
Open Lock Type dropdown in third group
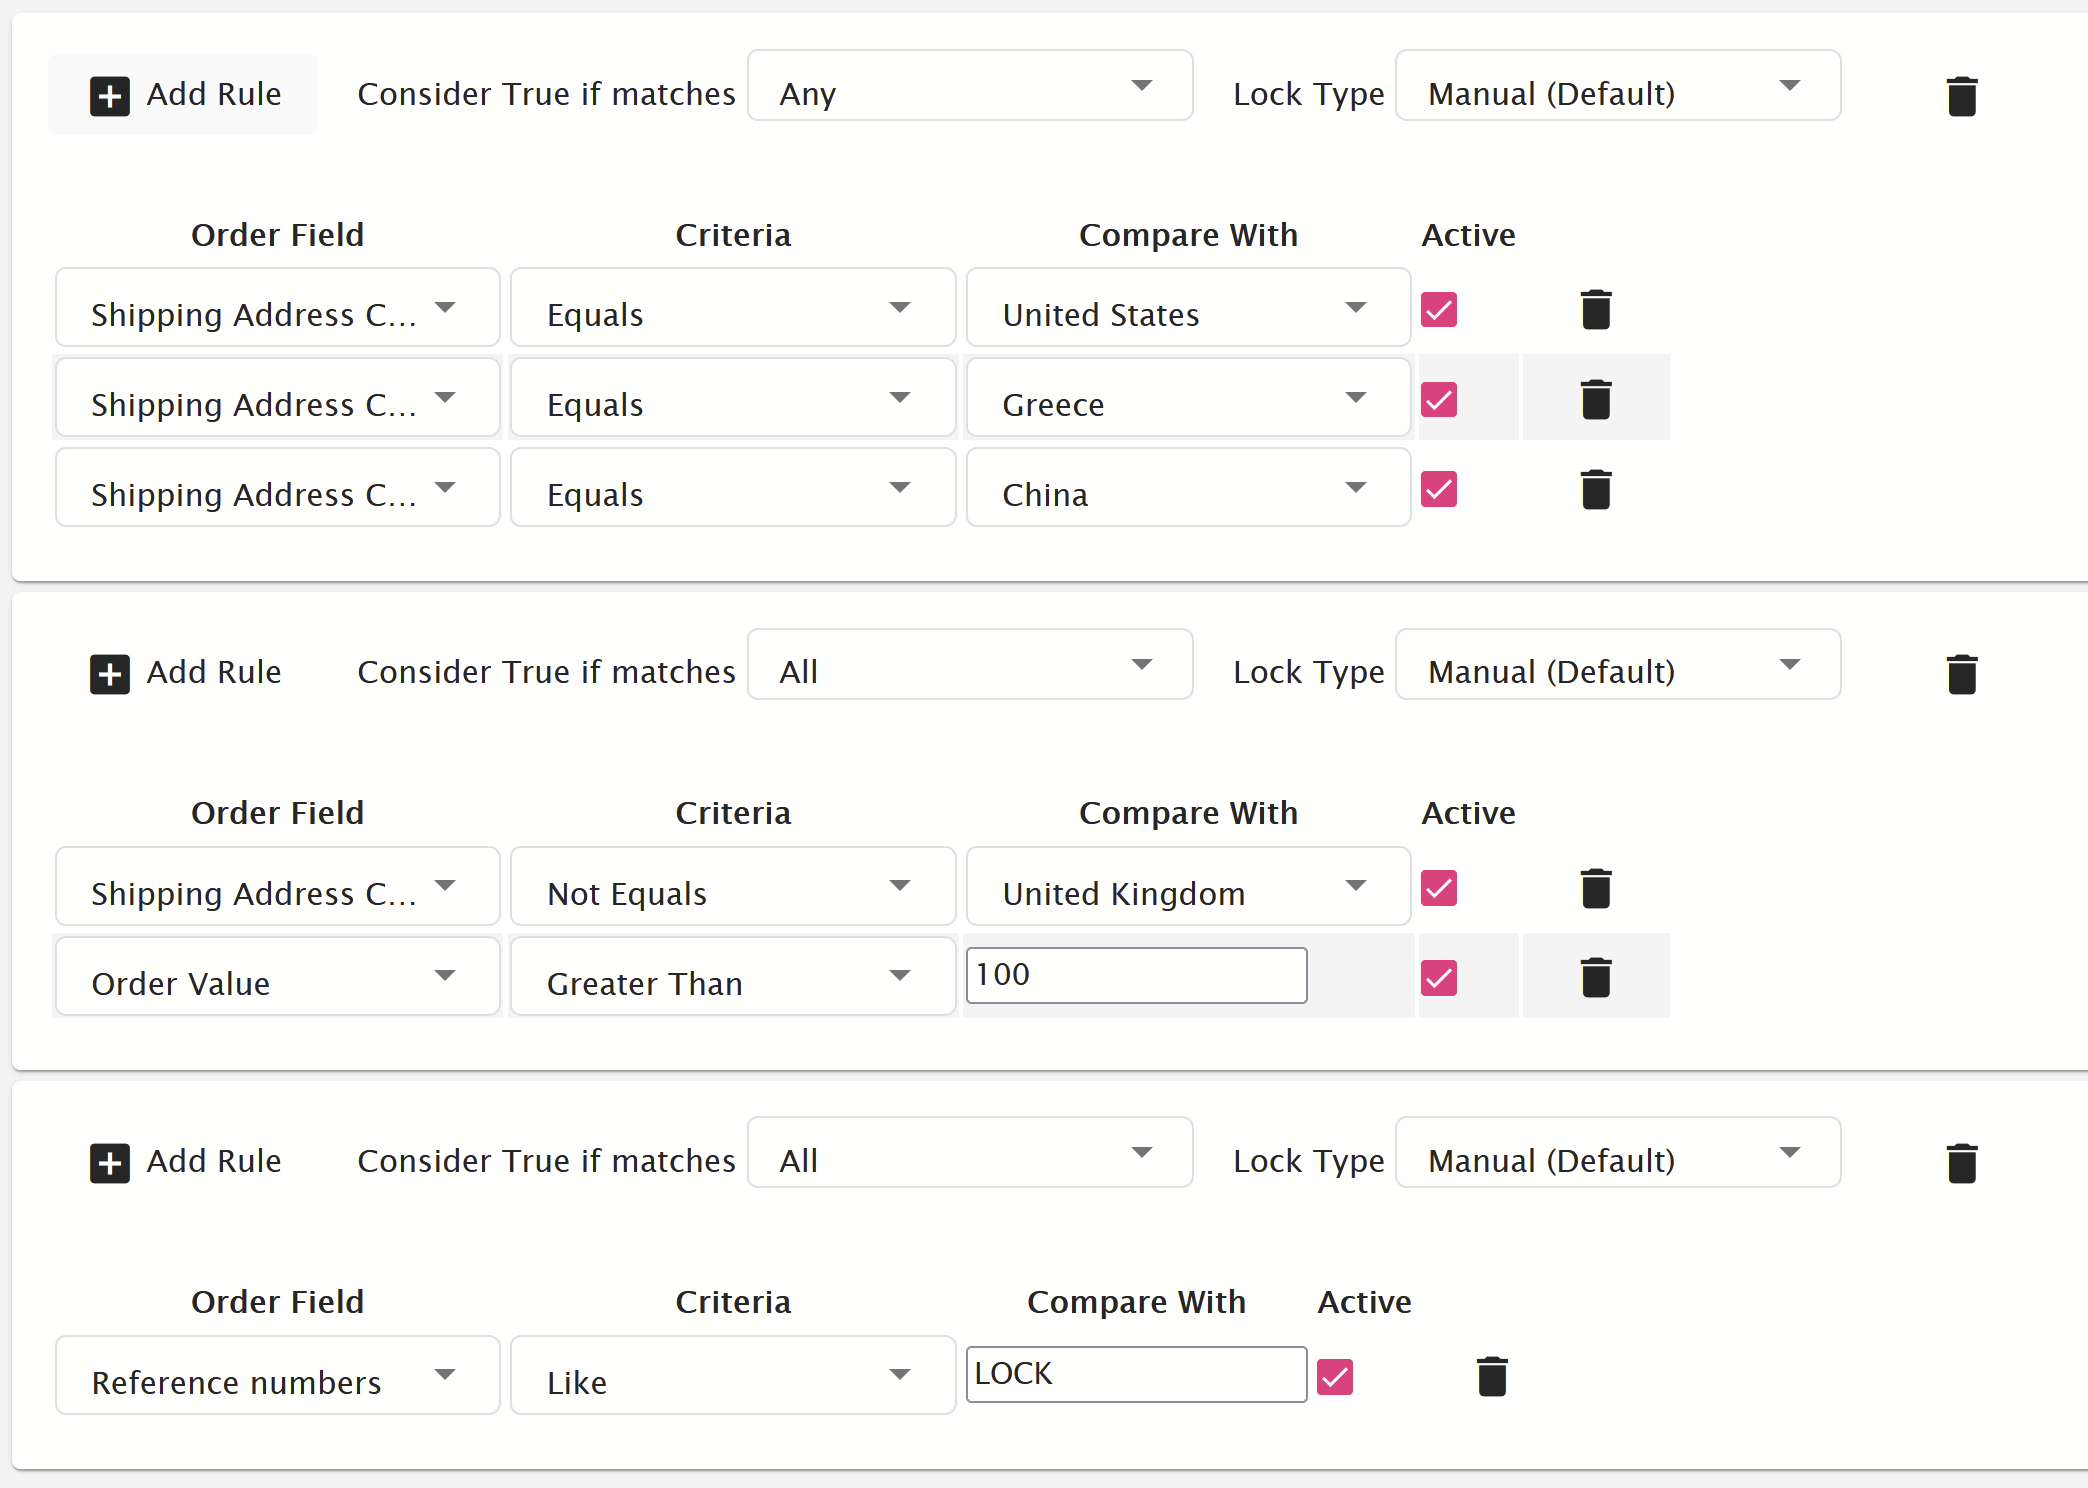point(1618,1152)
